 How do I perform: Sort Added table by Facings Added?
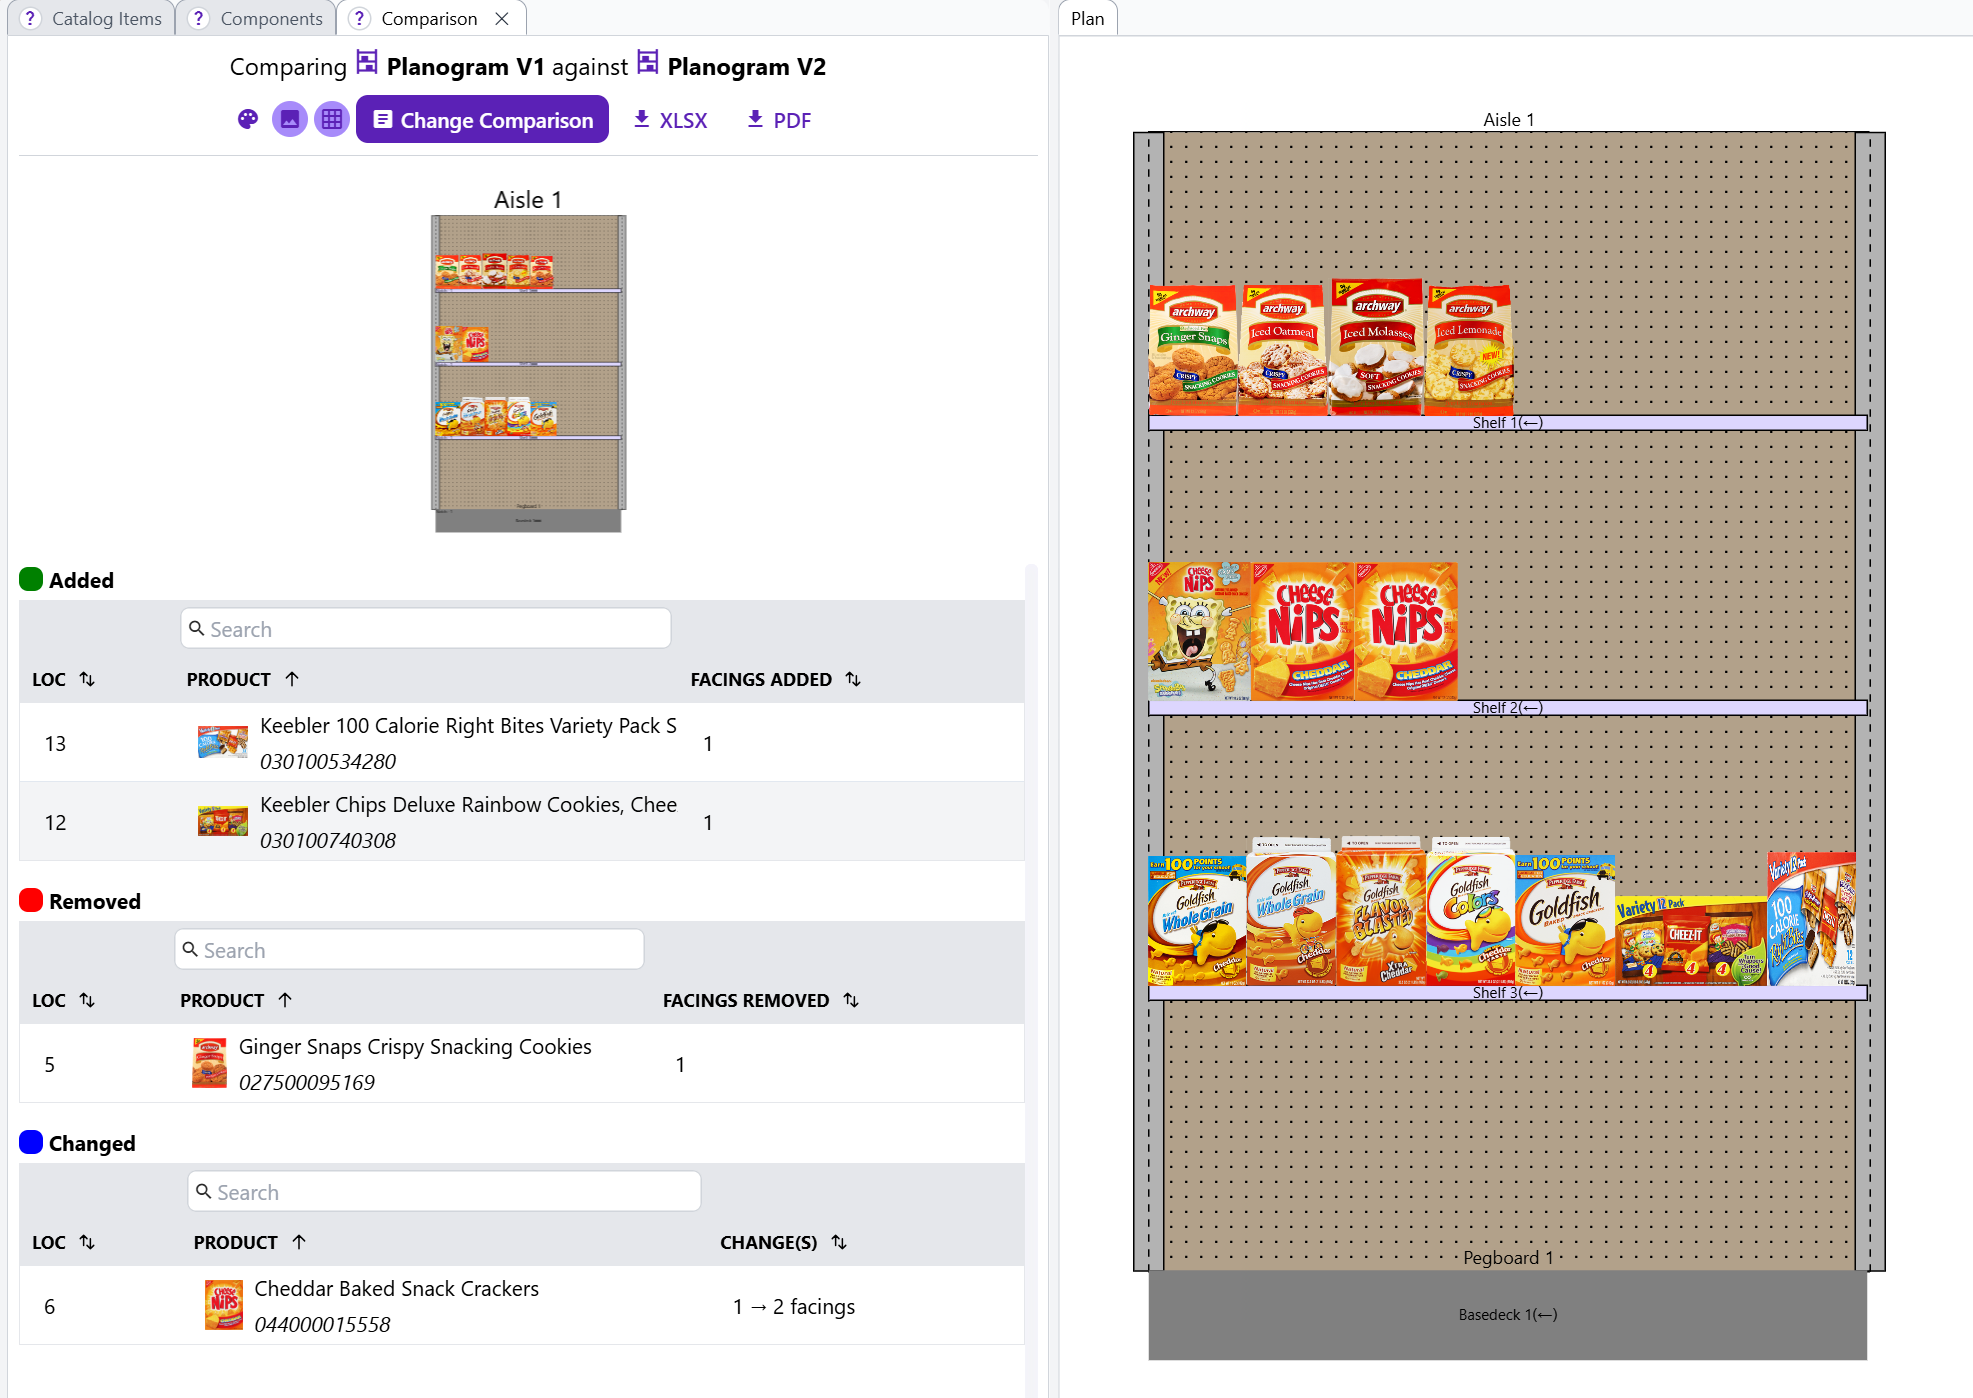coord(853,679)
